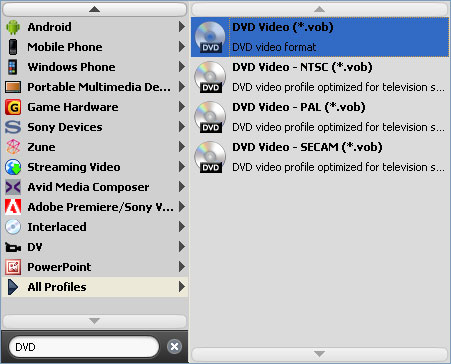Image resolution: width=451 pixels, height=364 pixels.
Task: Click the Zune logo icon
Action: point(13,147)
